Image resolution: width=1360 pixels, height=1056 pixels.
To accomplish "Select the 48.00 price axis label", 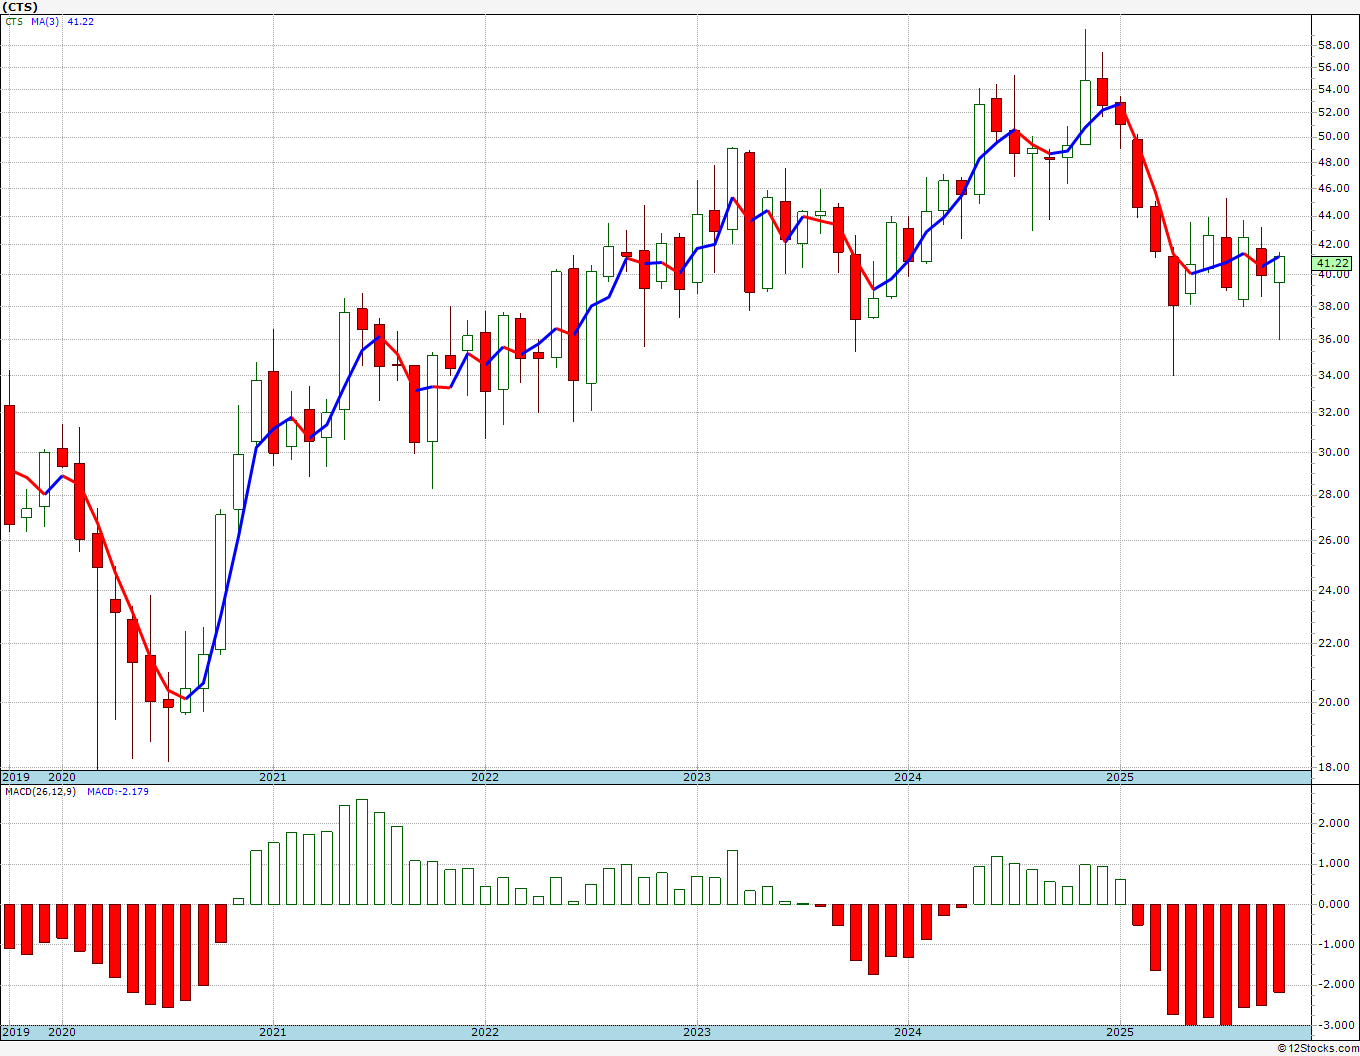I will (1335, 162).
